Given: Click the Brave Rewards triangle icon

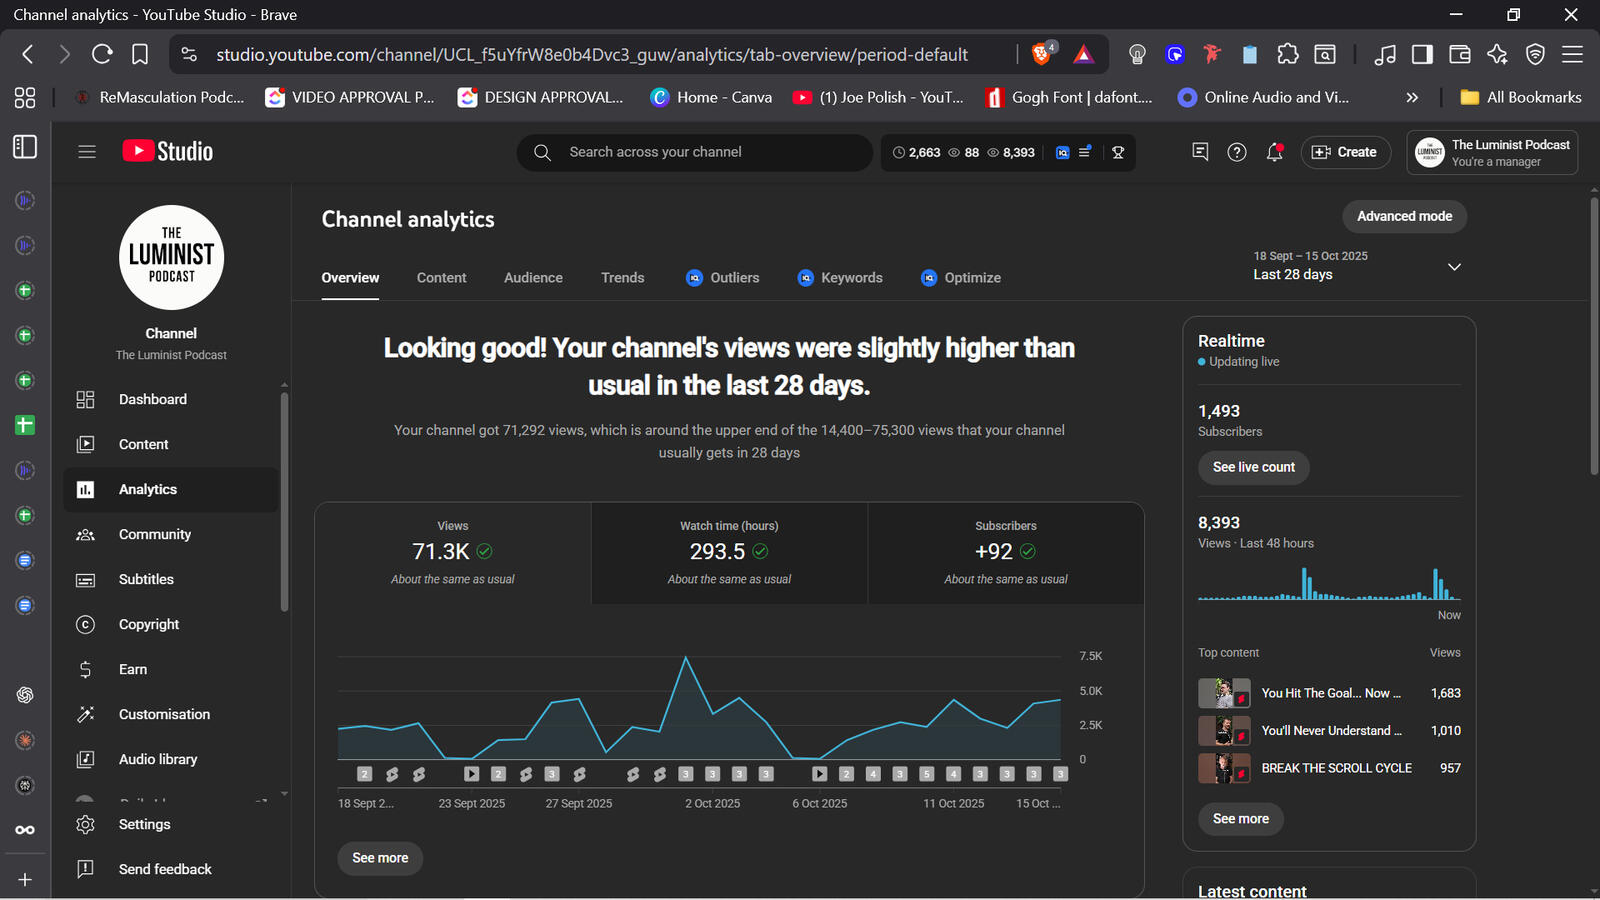Looking at the screenshot, I should click(1083, 54).
